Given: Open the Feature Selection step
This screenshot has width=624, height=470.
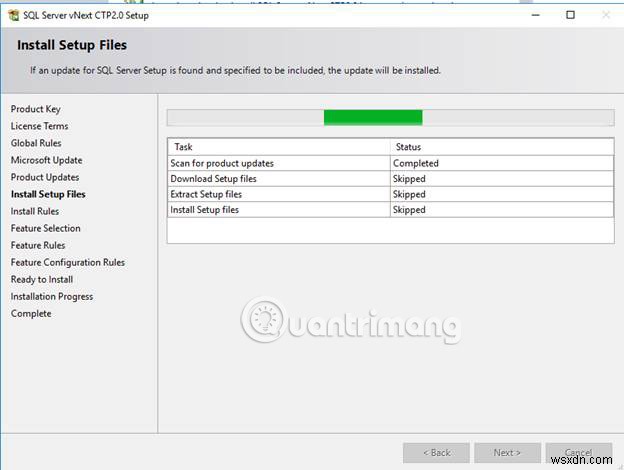Looking at the screenshot, I should (45, 228).
